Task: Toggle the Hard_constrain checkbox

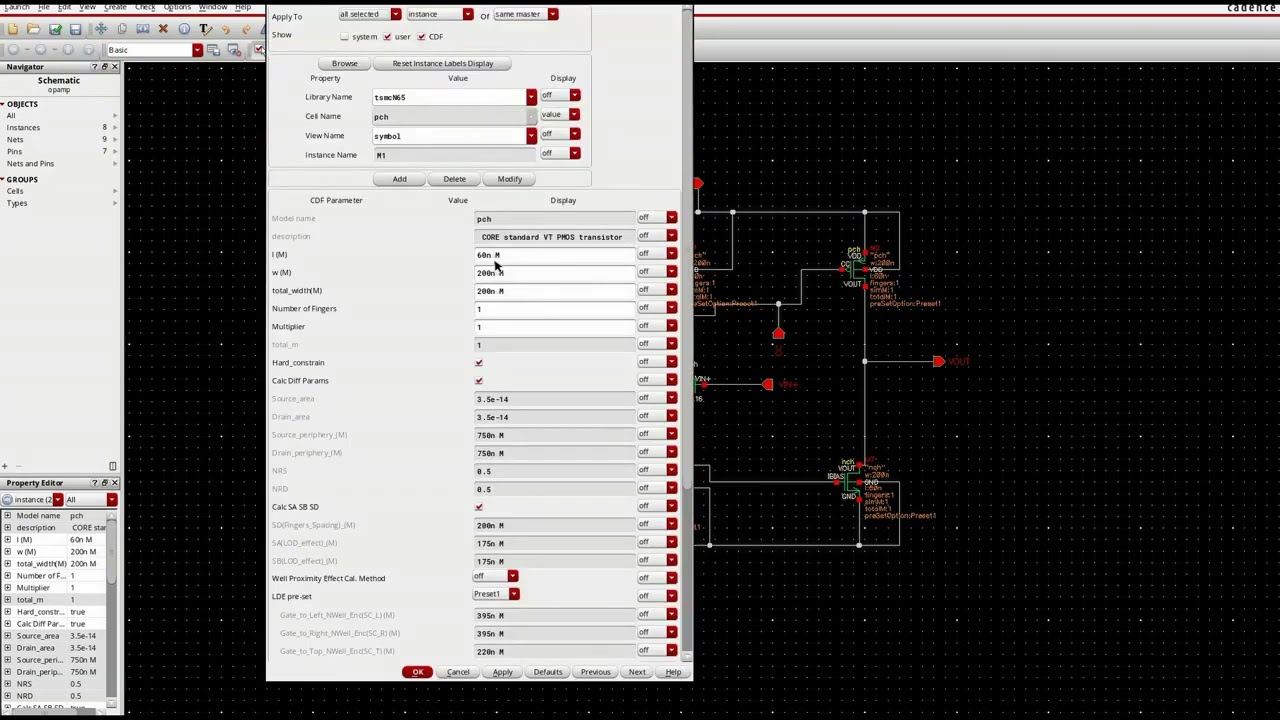Action: click(x=479, y=363)
